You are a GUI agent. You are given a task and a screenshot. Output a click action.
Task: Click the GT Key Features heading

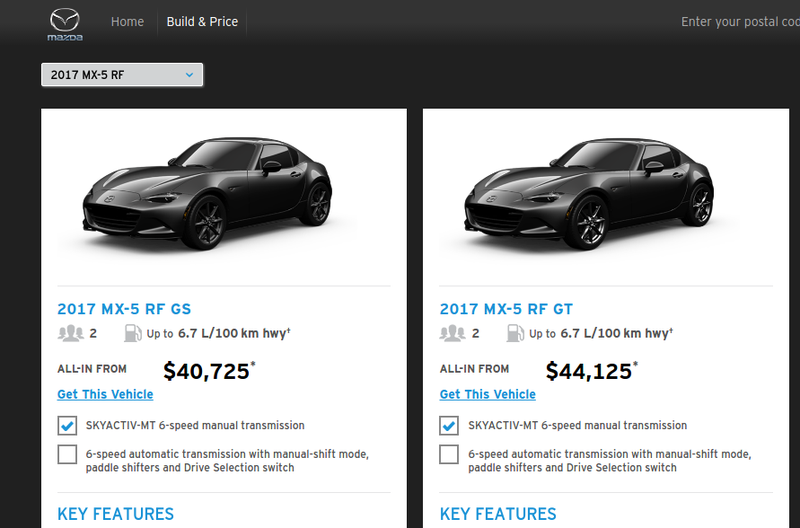click(498, 514)
